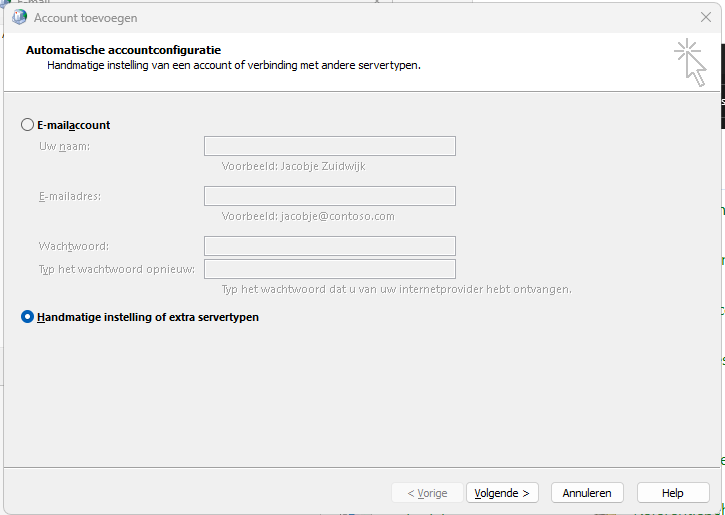725x515 pixels.
Task: Click the Automatische accountconfiguratie heading
Action: [123, 49]
